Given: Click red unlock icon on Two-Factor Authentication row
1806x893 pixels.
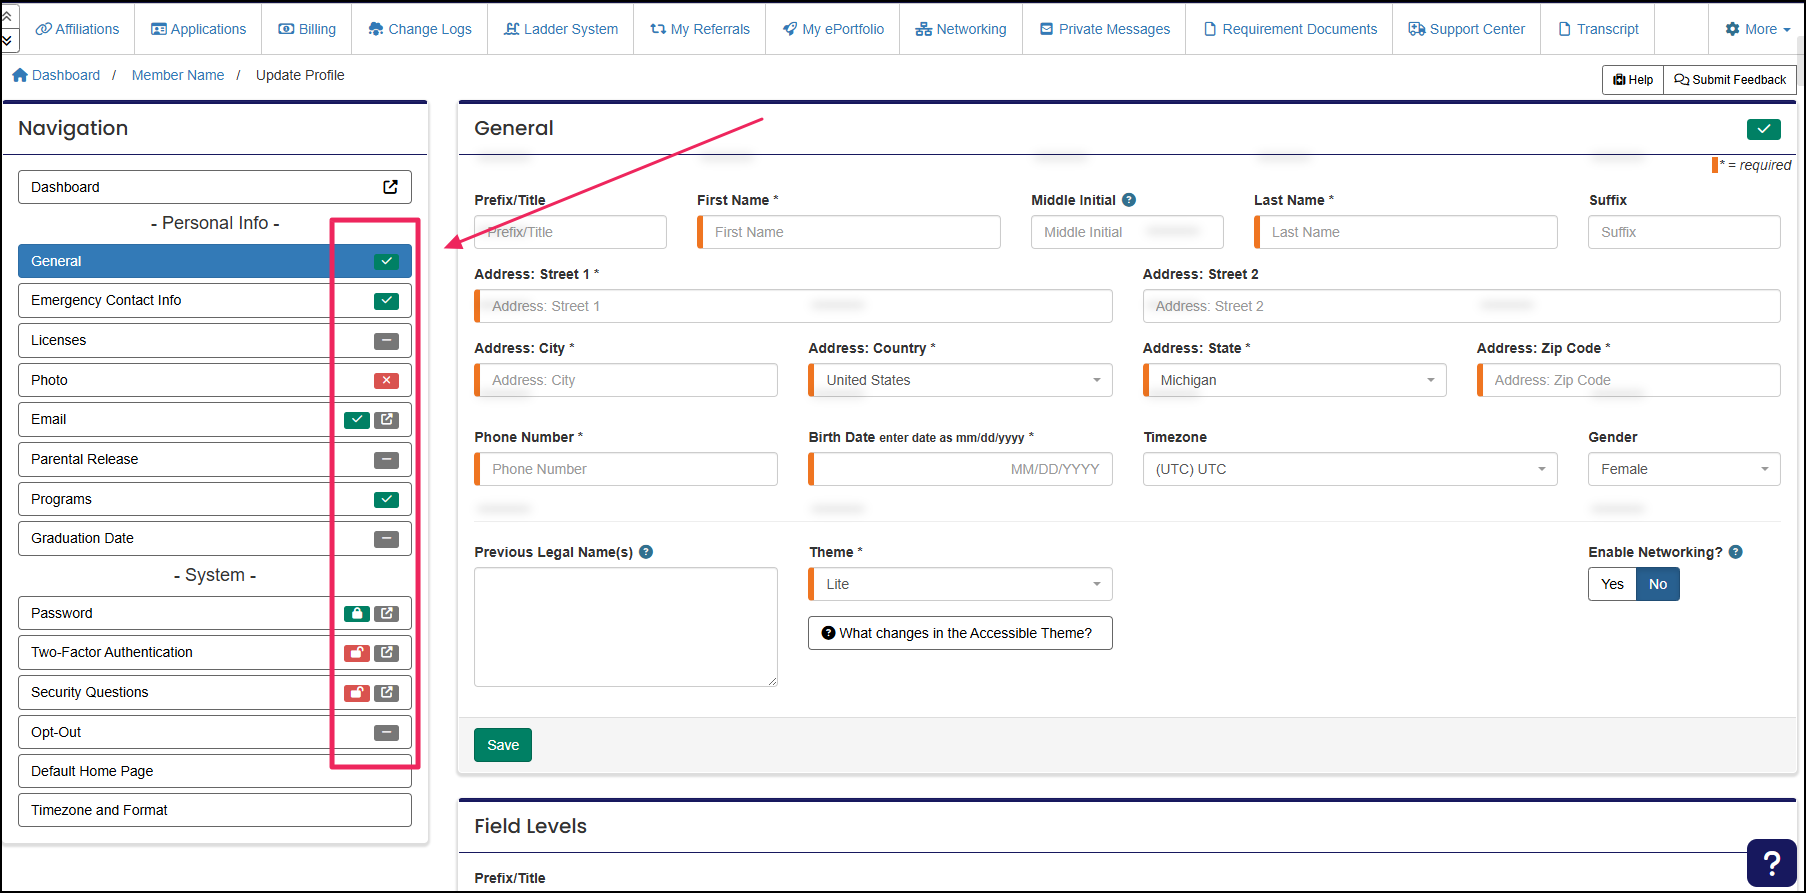Looking at the screenshot, I should [357, 653].
